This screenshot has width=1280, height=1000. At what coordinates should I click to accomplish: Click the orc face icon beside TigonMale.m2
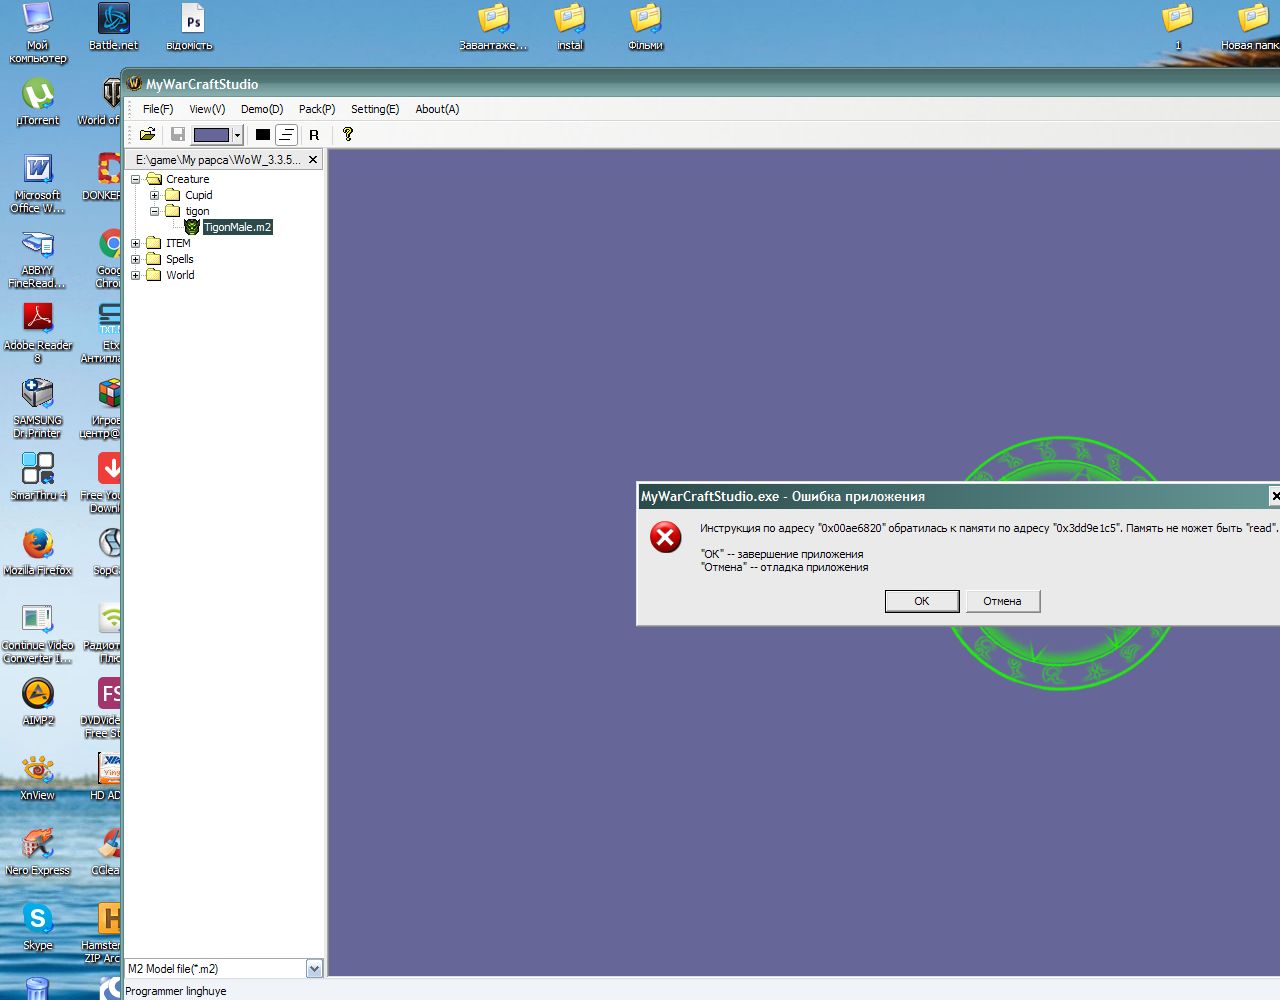pyautogui.click(x=192, y=227)
